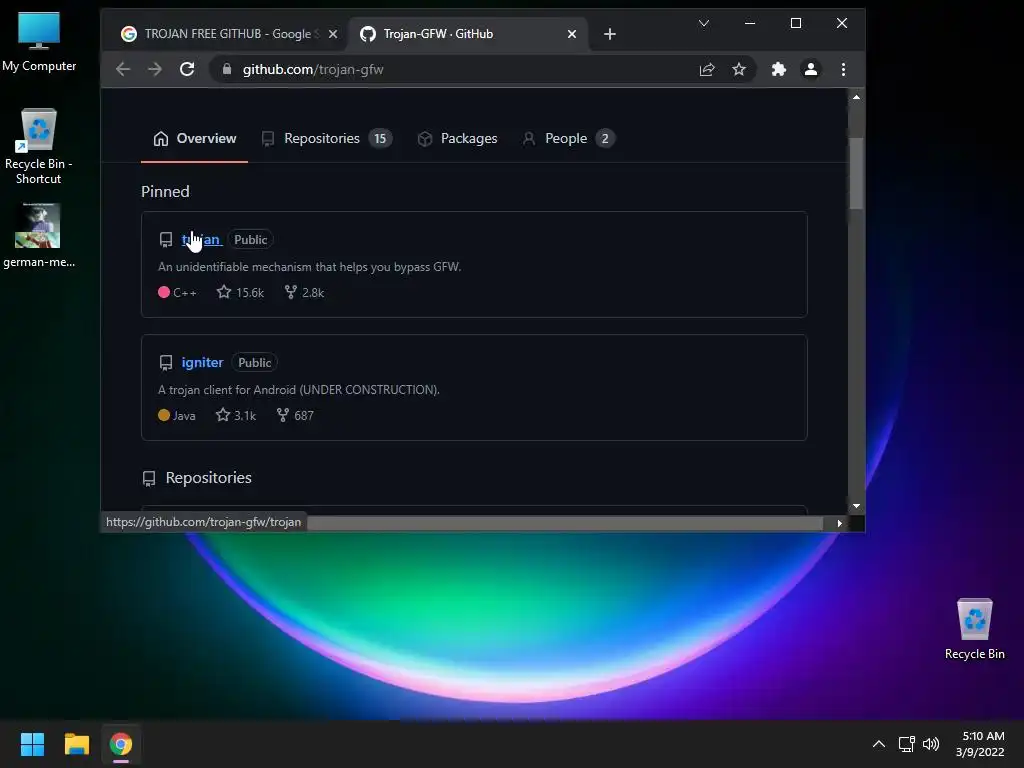The height and width of the screenshot is (768, 1024).
Task: Select the Recycle Bin icon at bottom right
Action: [974, 629]
